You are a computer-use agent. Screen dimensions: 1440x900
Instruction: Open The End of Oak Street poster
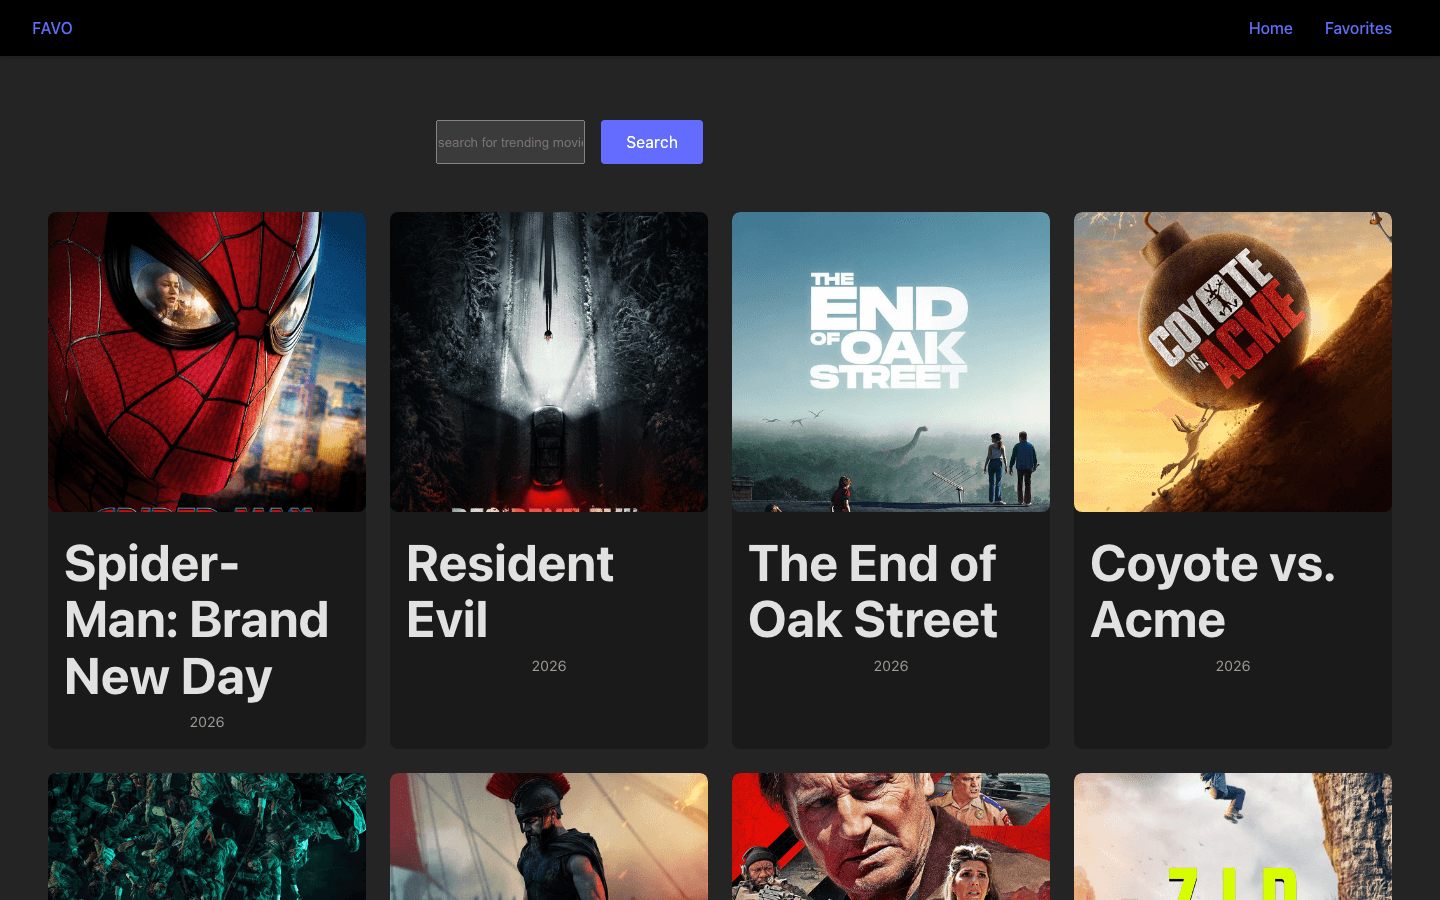[x=891, y=362]
